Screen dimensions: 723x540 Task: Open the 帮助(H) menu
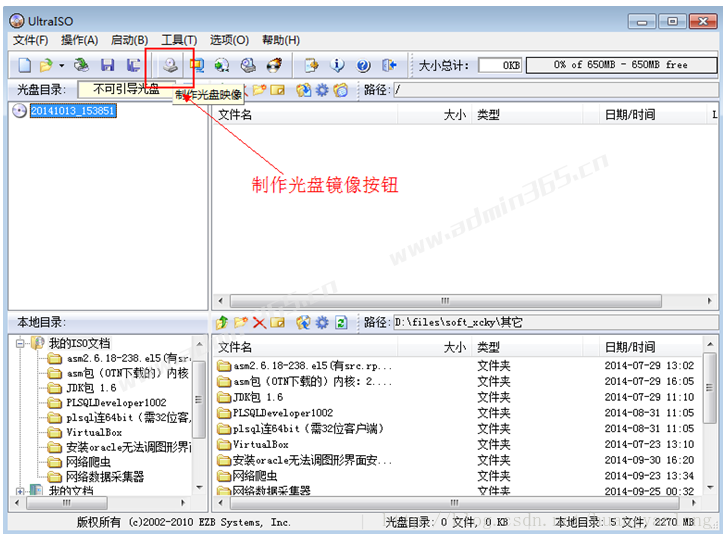281,40
